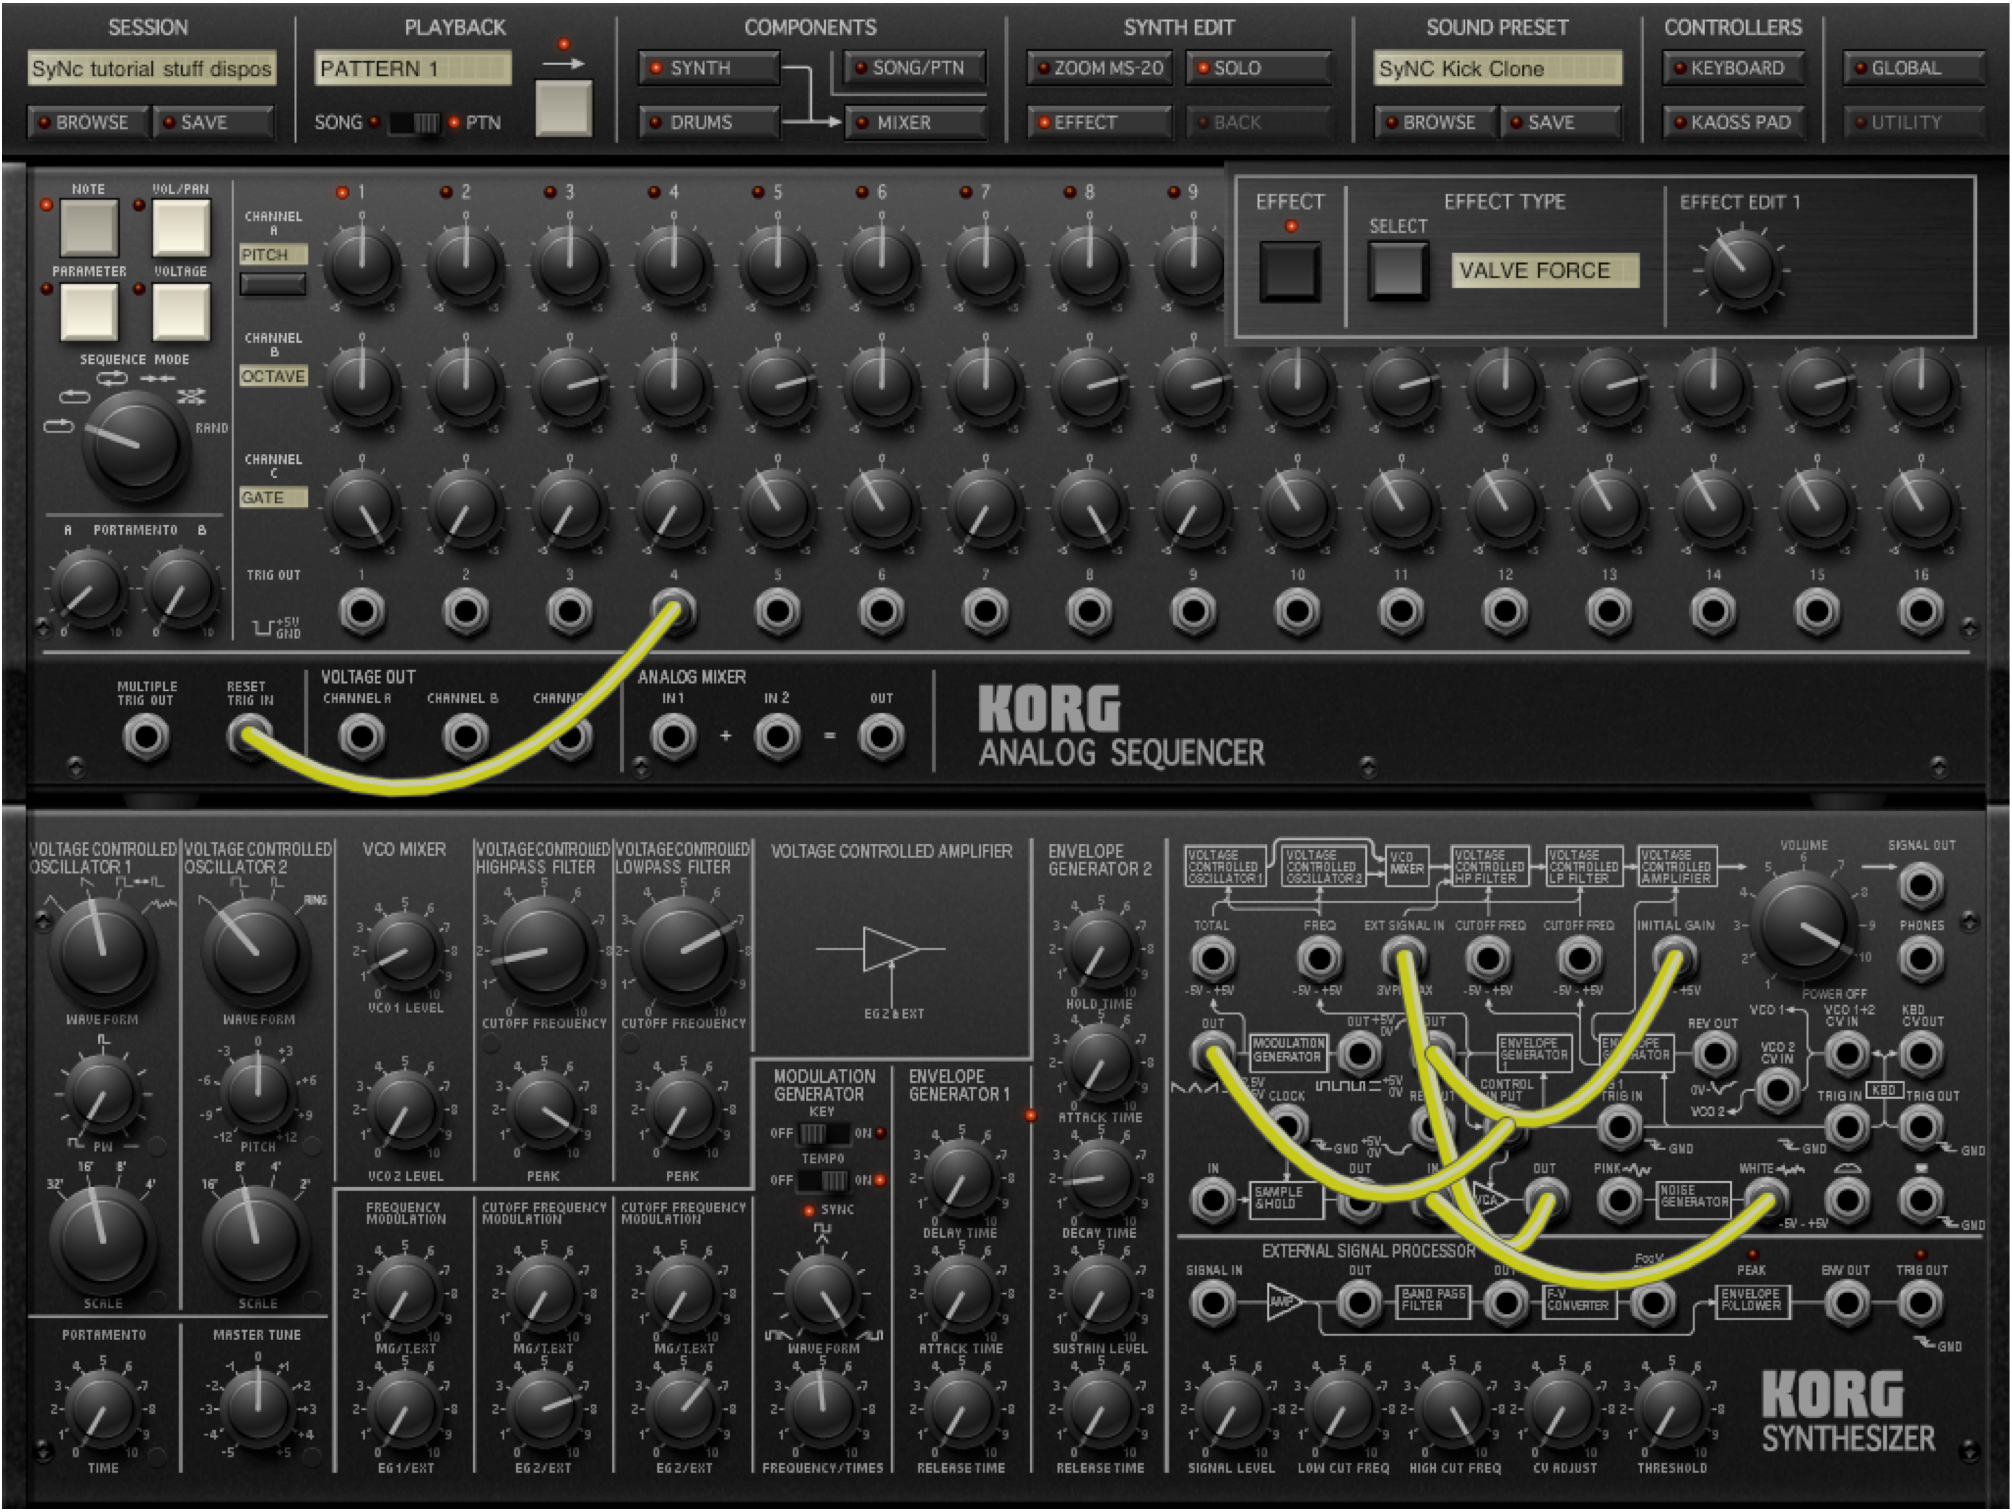The width and height of the screenshot is (2012, 1512).
Task: Click the VALVE FORCE effect display
Action: 1545,271
